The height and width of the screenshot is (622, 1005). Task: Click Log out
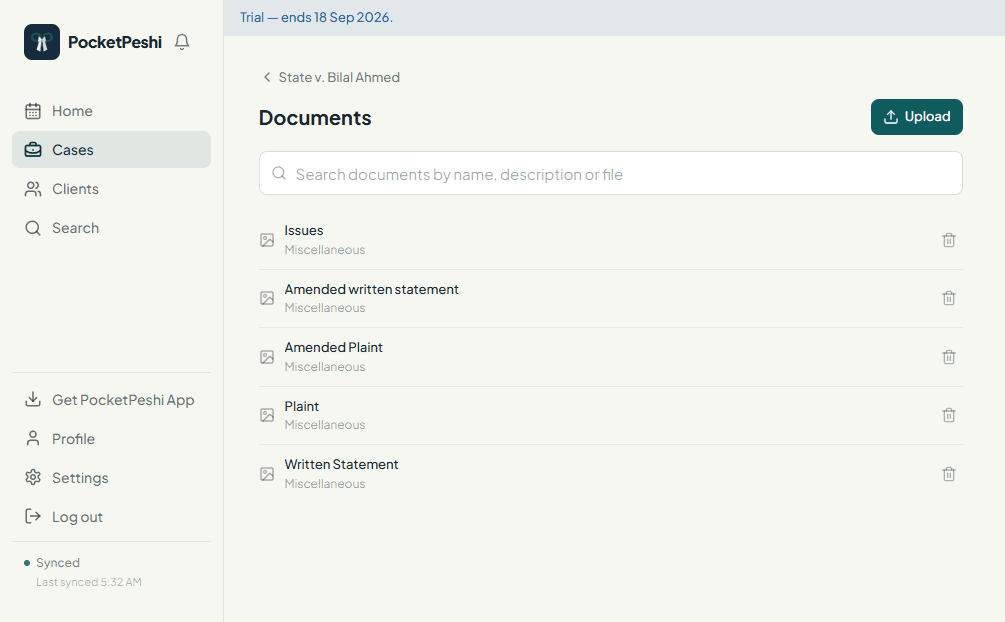click(x=111, y=516)
